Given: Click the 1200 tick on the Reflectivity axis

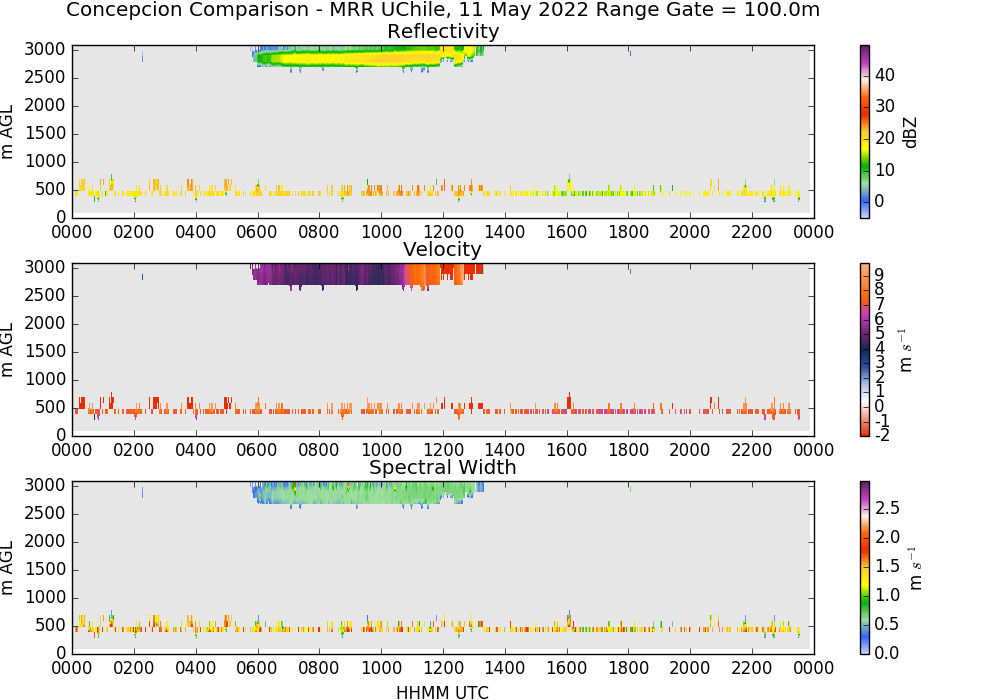Looking at the screenshot, I should pyautogui.click(x=443, y=231).
